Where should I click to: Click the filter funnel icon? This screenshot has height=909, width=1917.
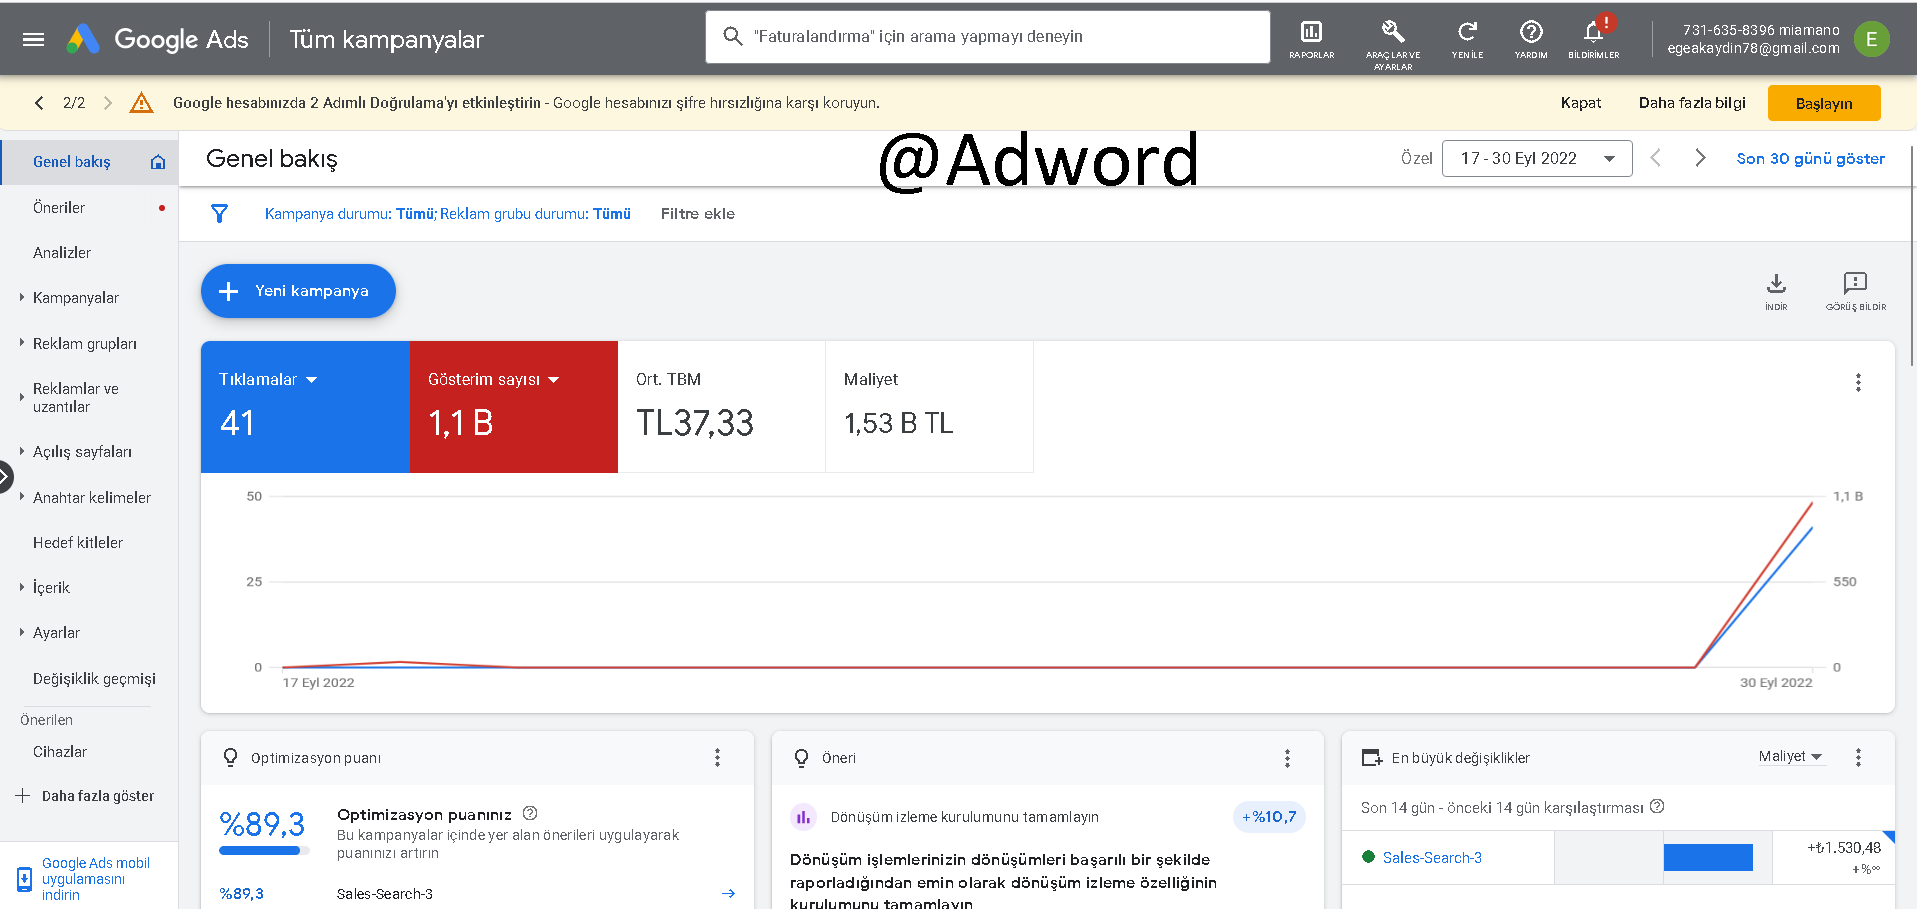click(x=220, y=213)
